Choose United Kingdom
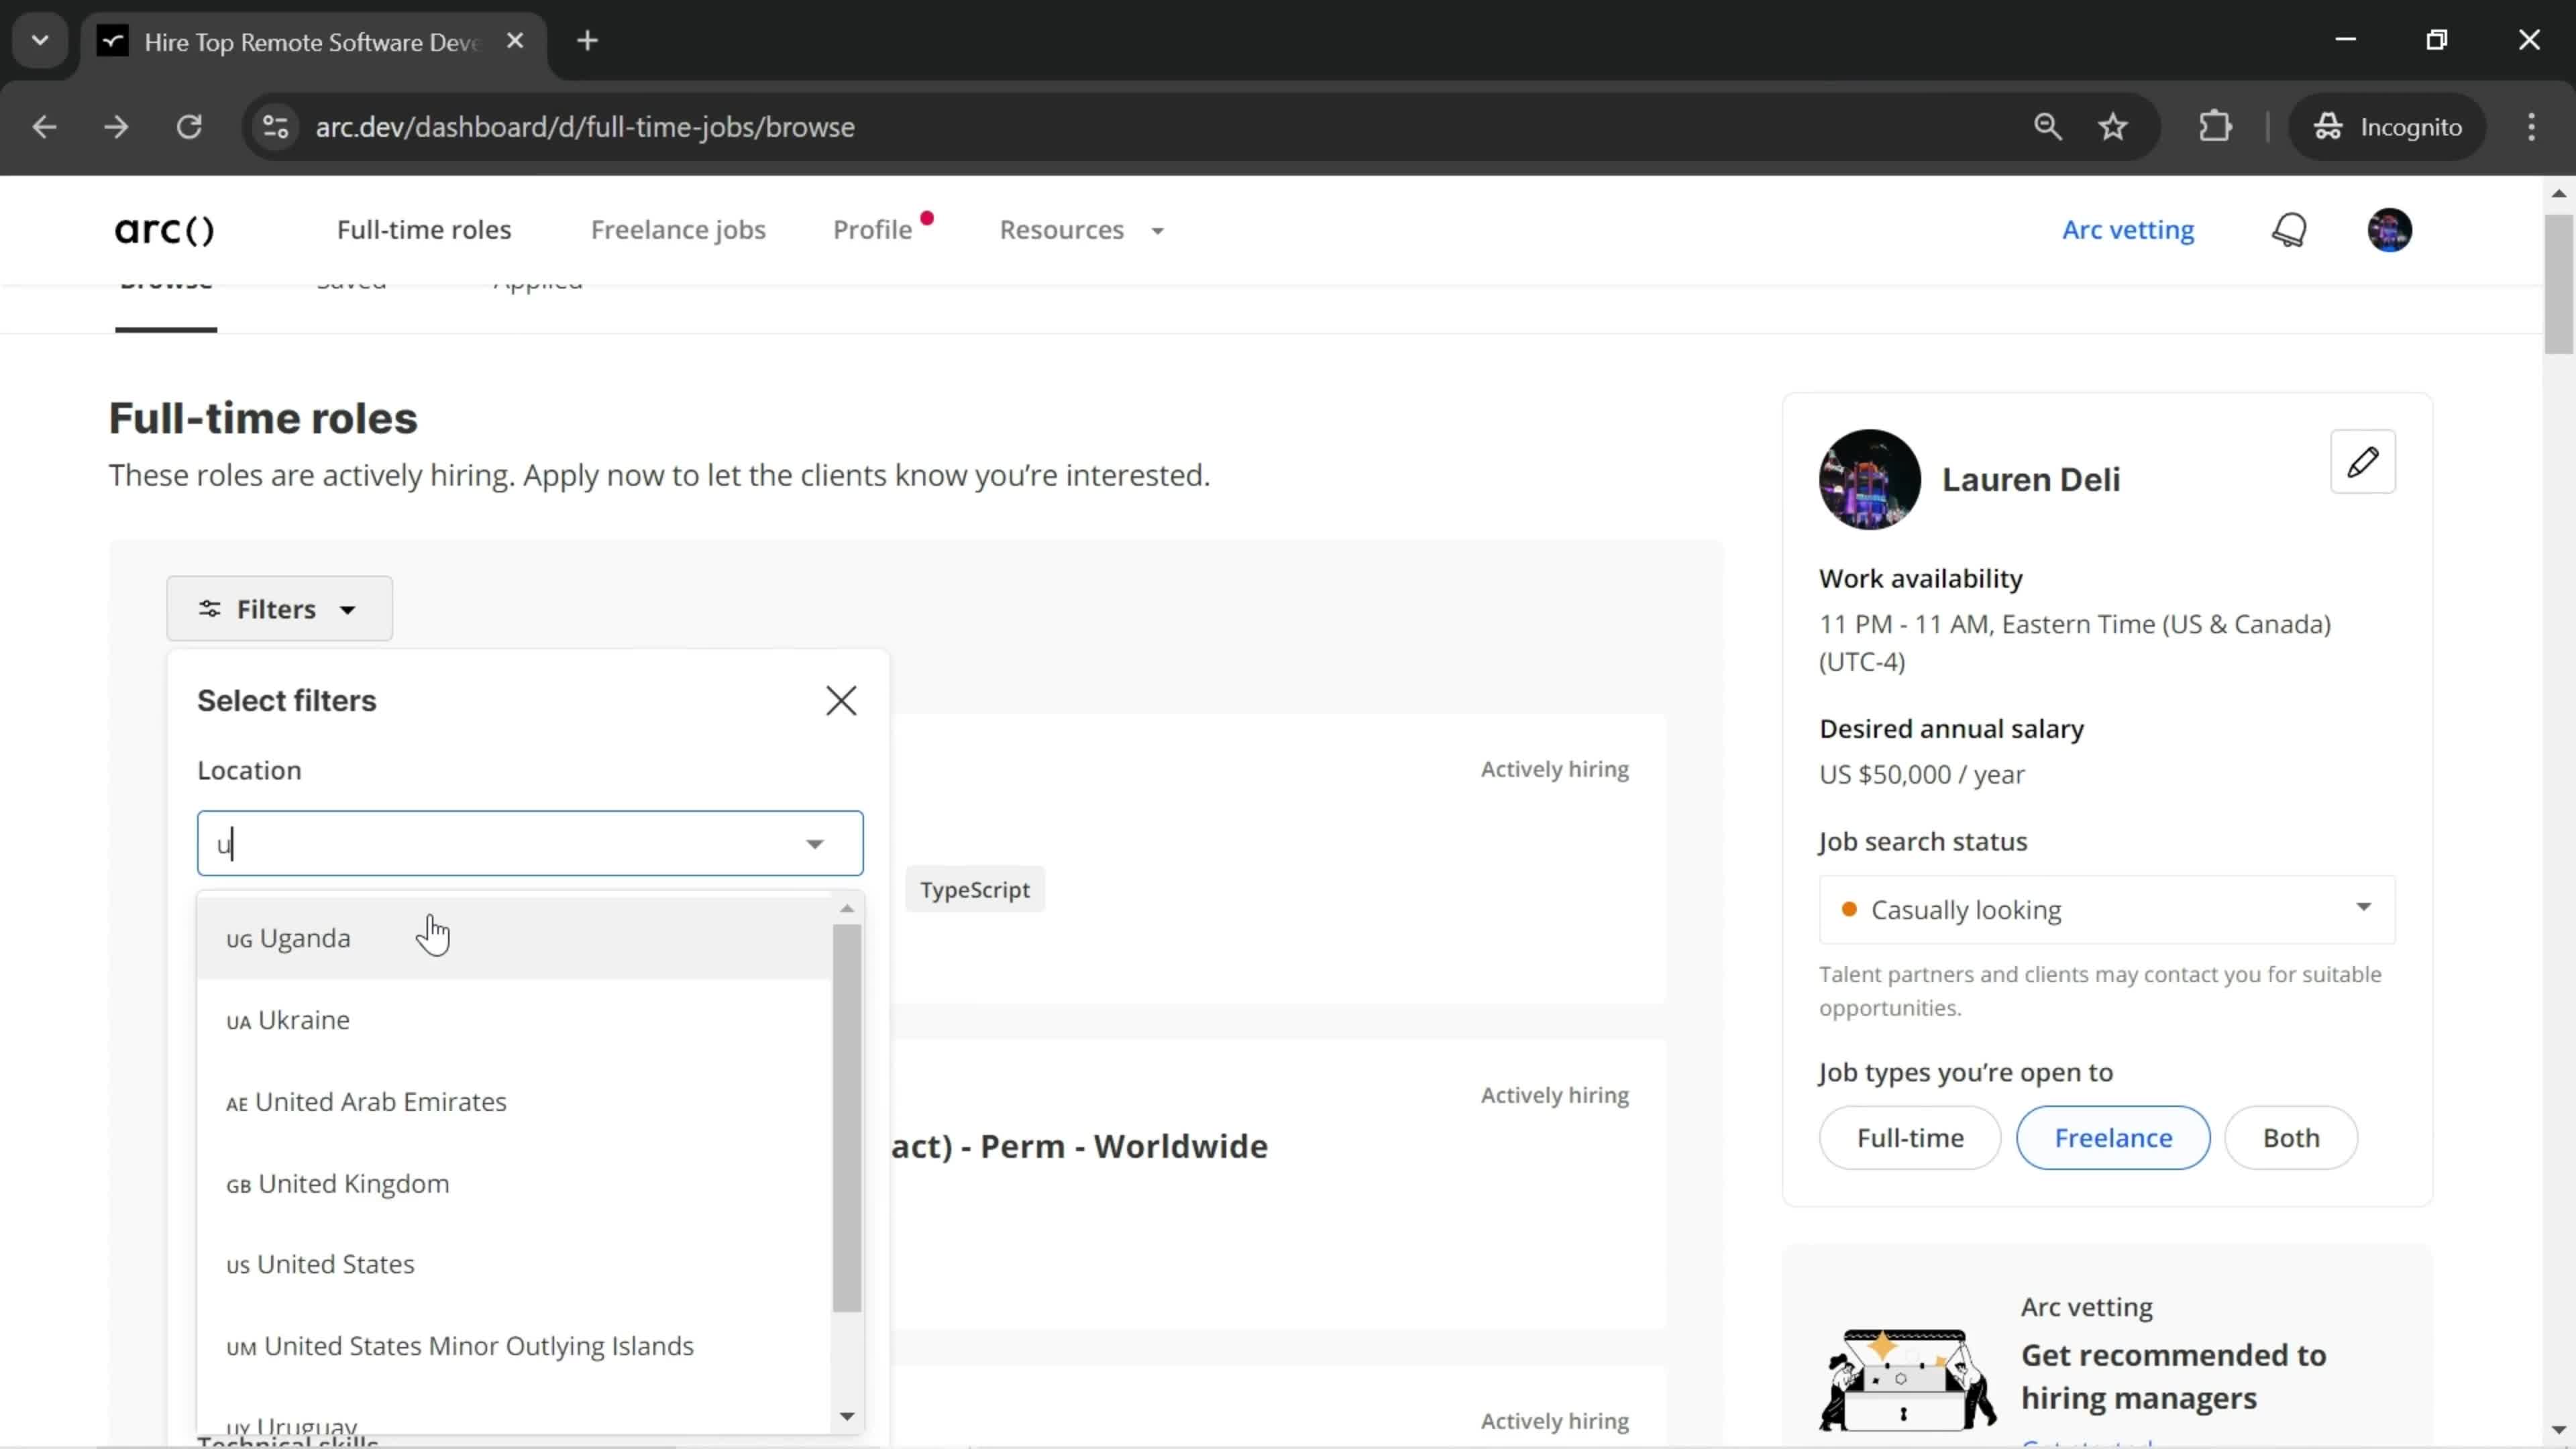The width and height of the screenshot is (2576, 1449). (x=514, y=1184)
